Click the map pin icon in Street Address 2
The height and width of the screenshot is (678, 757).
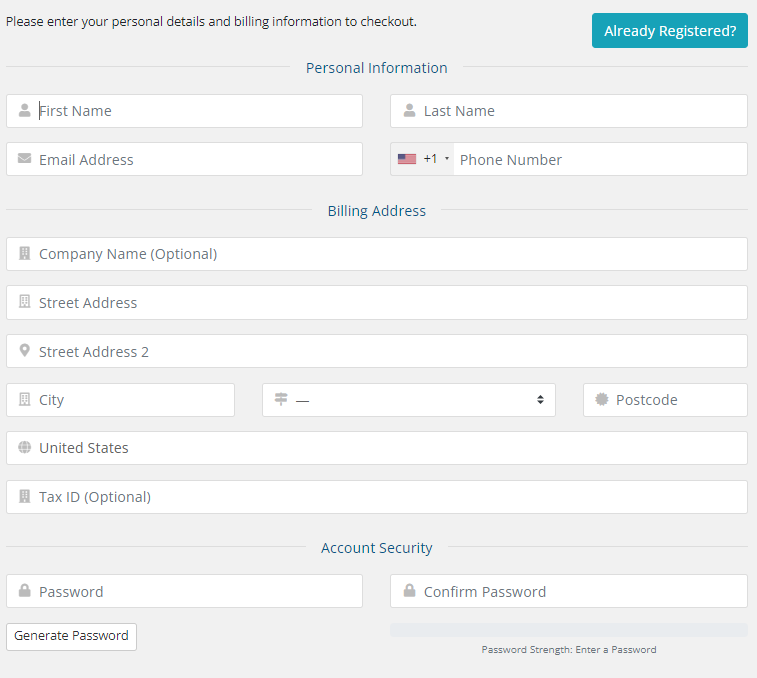point(25,351)
